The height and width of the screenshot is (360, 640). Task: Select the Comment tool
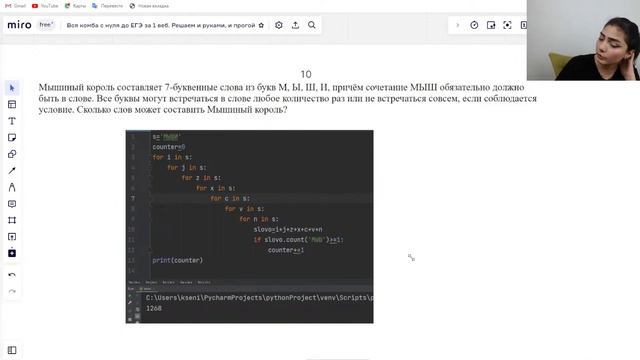[12, 204]
